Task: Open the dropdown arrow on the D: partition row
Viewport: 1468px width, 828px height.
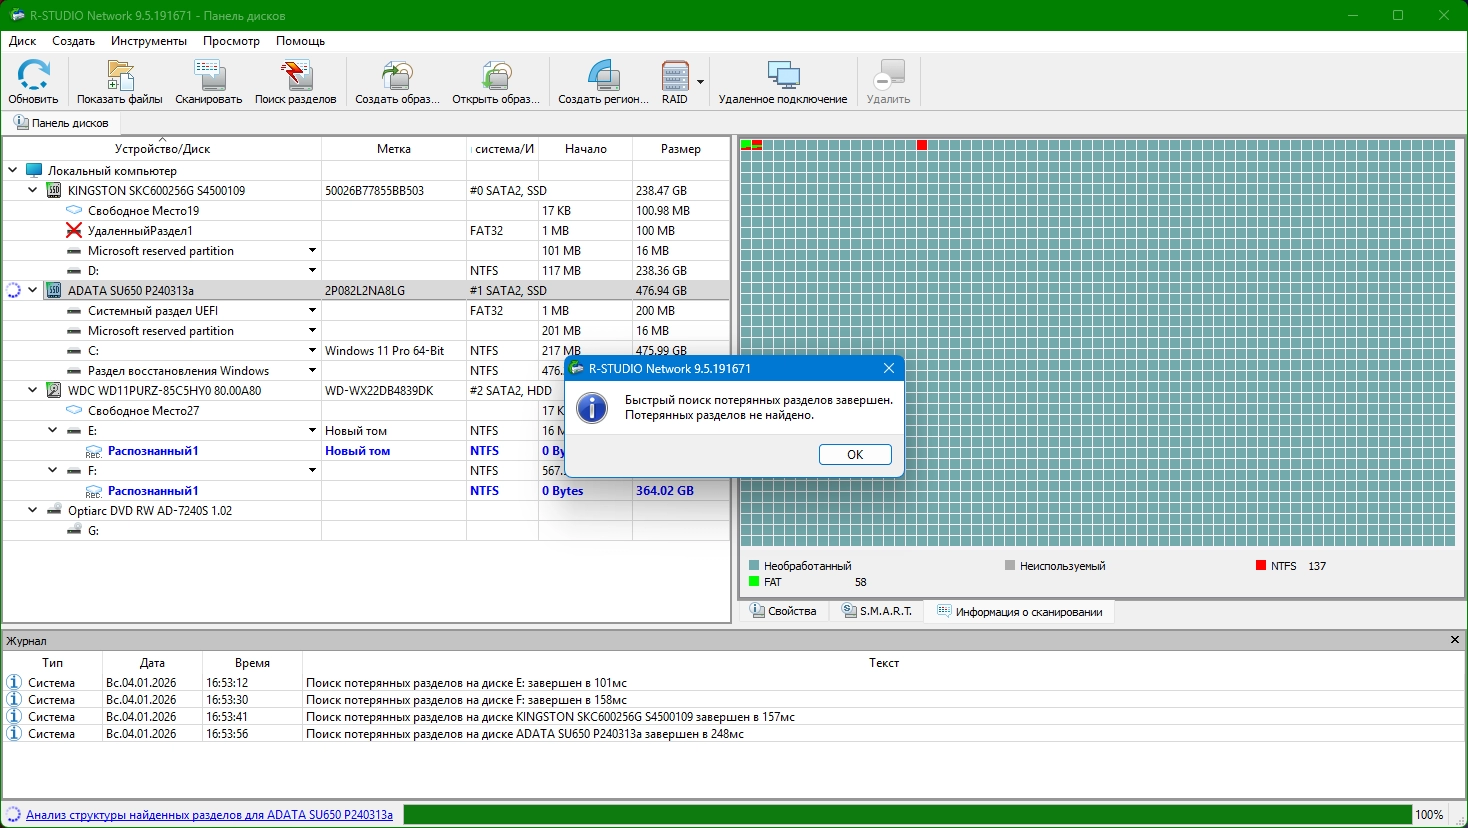Action: (312, 270)
